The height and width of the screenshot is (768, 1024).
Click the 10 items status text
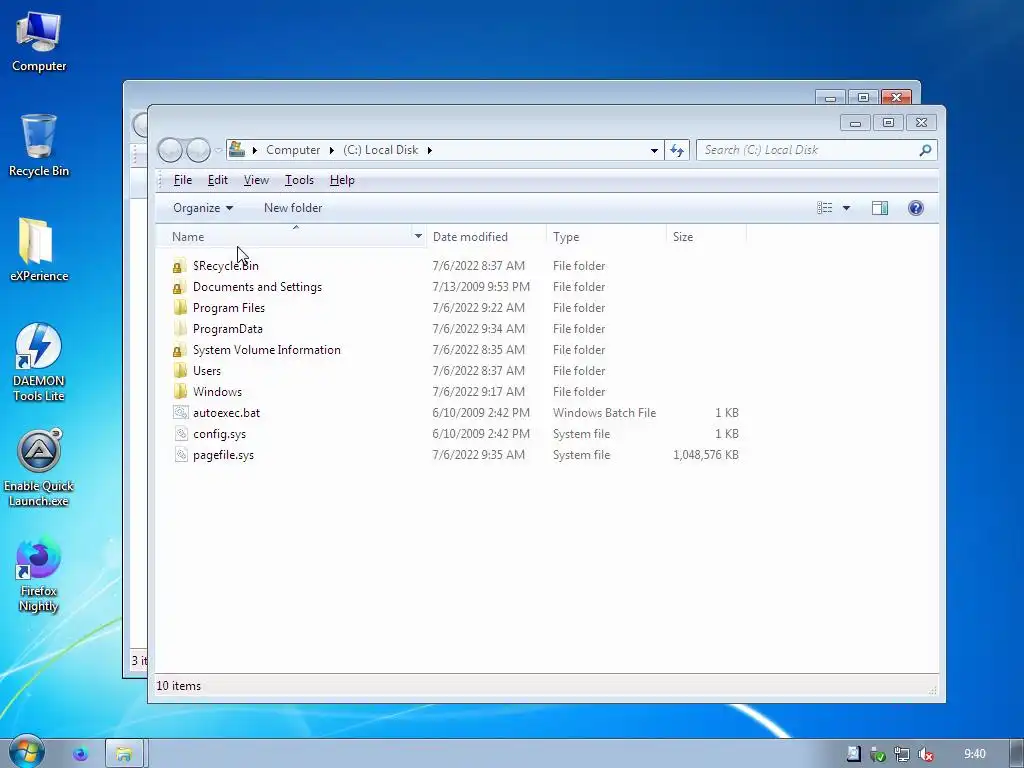178,686
